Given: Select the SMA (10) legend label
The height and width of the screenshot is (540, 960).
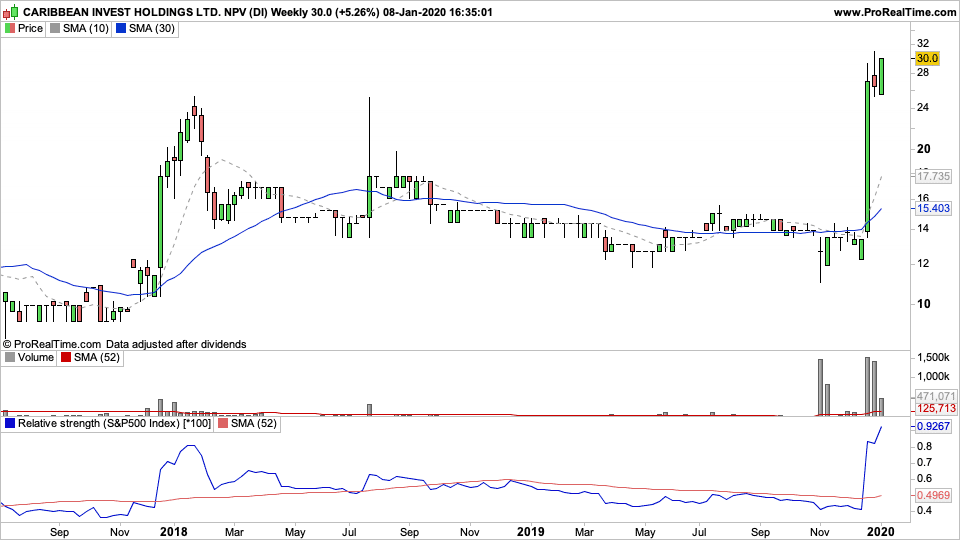Looking at the screenshot, I should click(86, 28).
